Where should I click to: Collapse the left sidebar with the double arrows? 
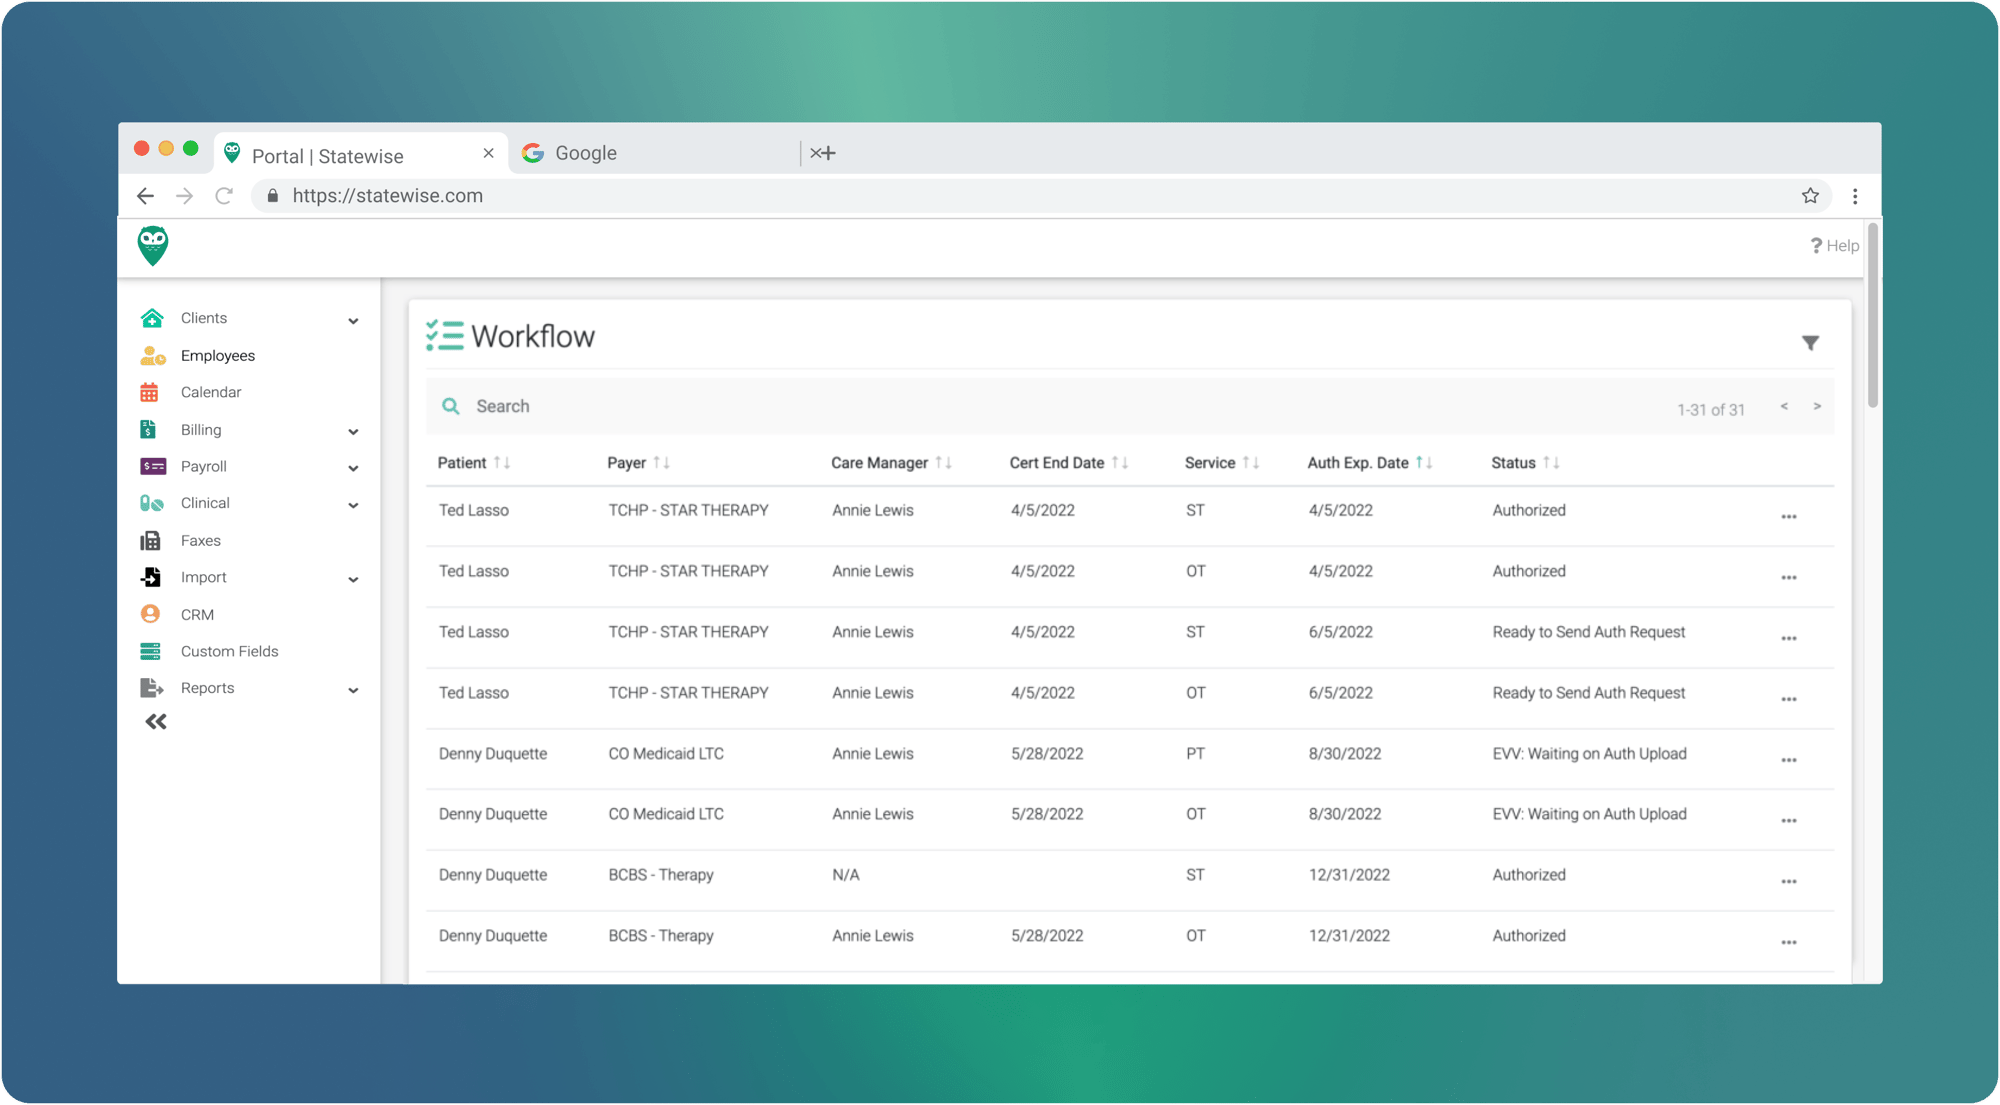tap(156, 721)
